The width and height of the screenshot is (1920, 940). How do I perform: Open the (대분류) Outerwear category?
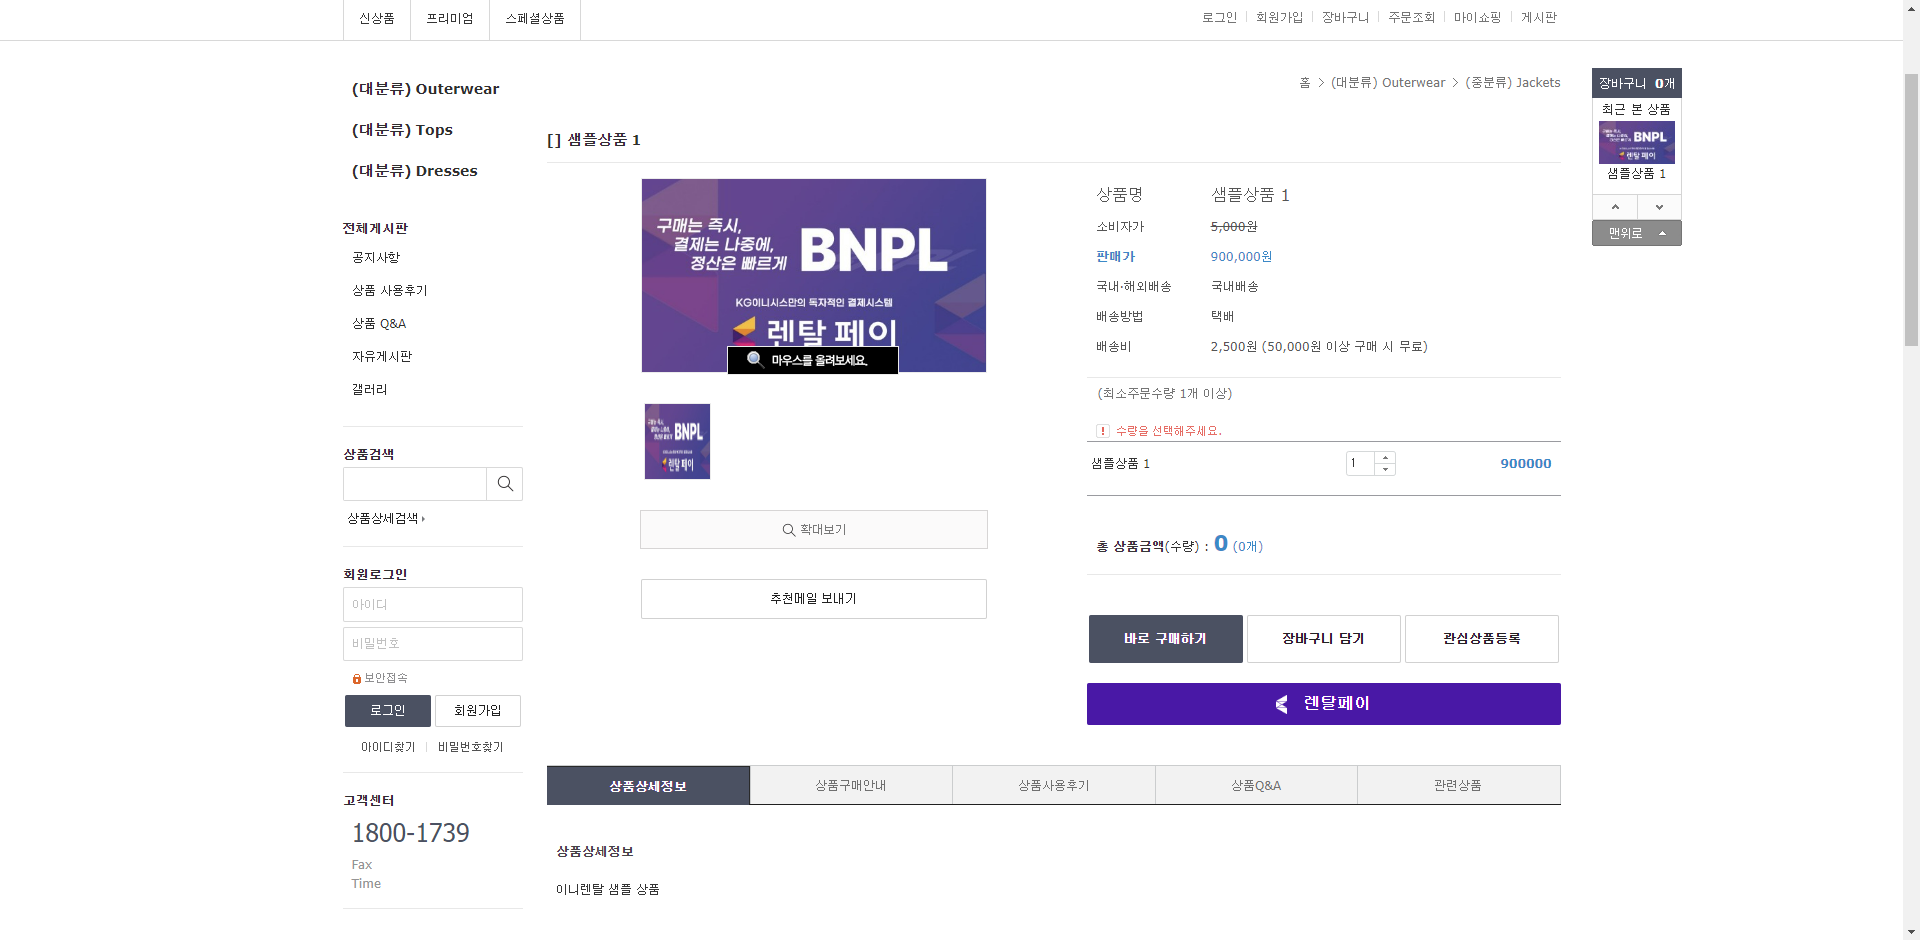tap(425, 89)
